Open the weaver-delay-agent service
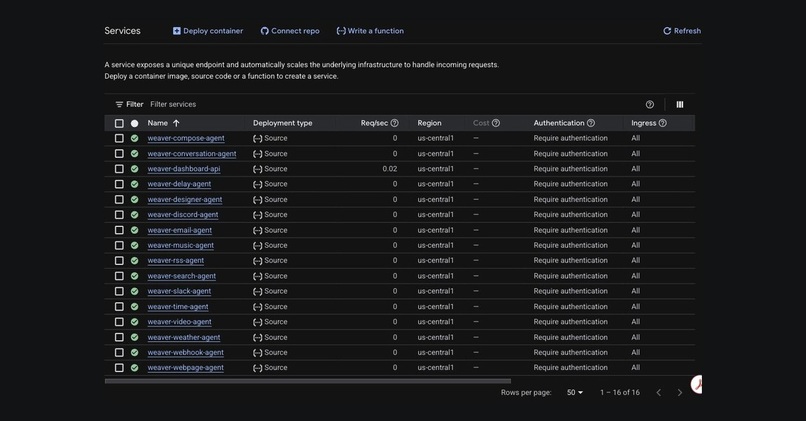The width and height of the screenshot is (806, 421). 179,184
